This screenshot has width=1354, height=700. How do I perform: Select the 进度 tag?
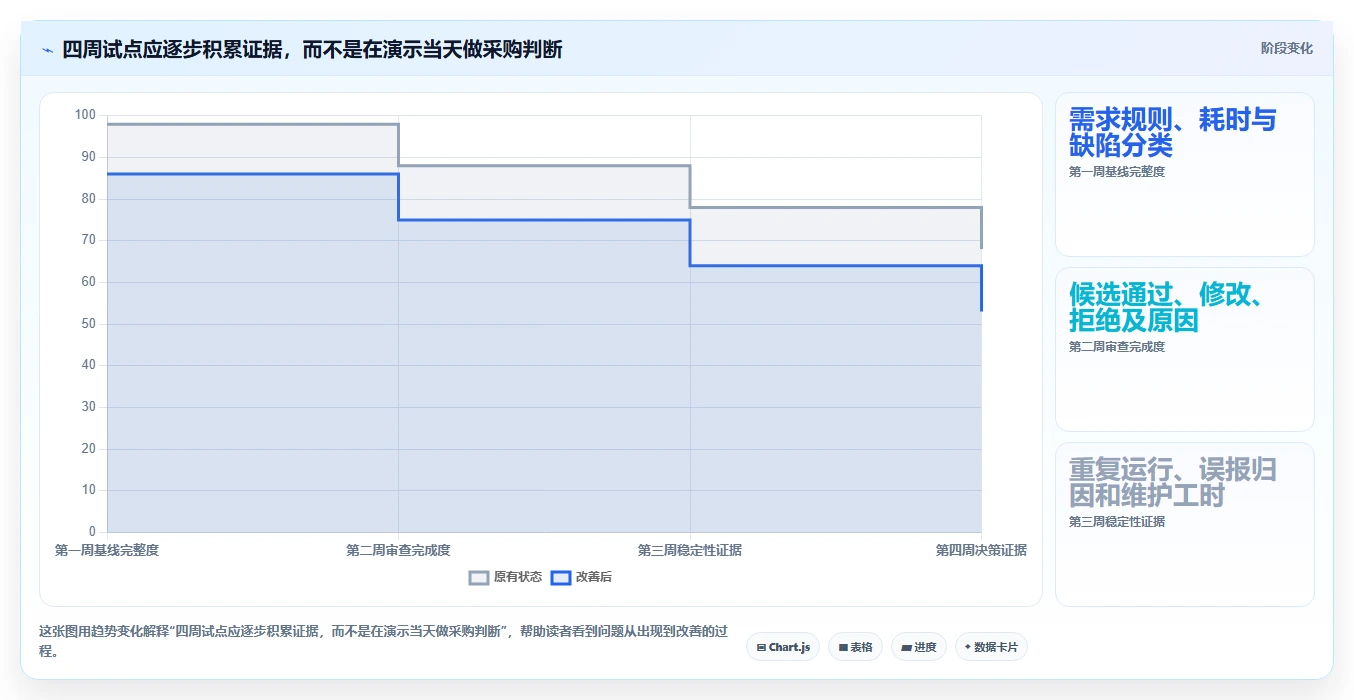coord(919,647)
